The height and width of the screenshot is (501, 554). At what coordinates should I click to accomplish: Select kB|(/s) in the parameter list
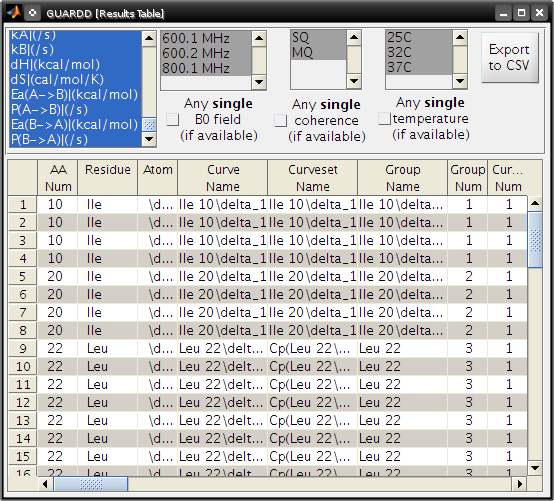75,49
